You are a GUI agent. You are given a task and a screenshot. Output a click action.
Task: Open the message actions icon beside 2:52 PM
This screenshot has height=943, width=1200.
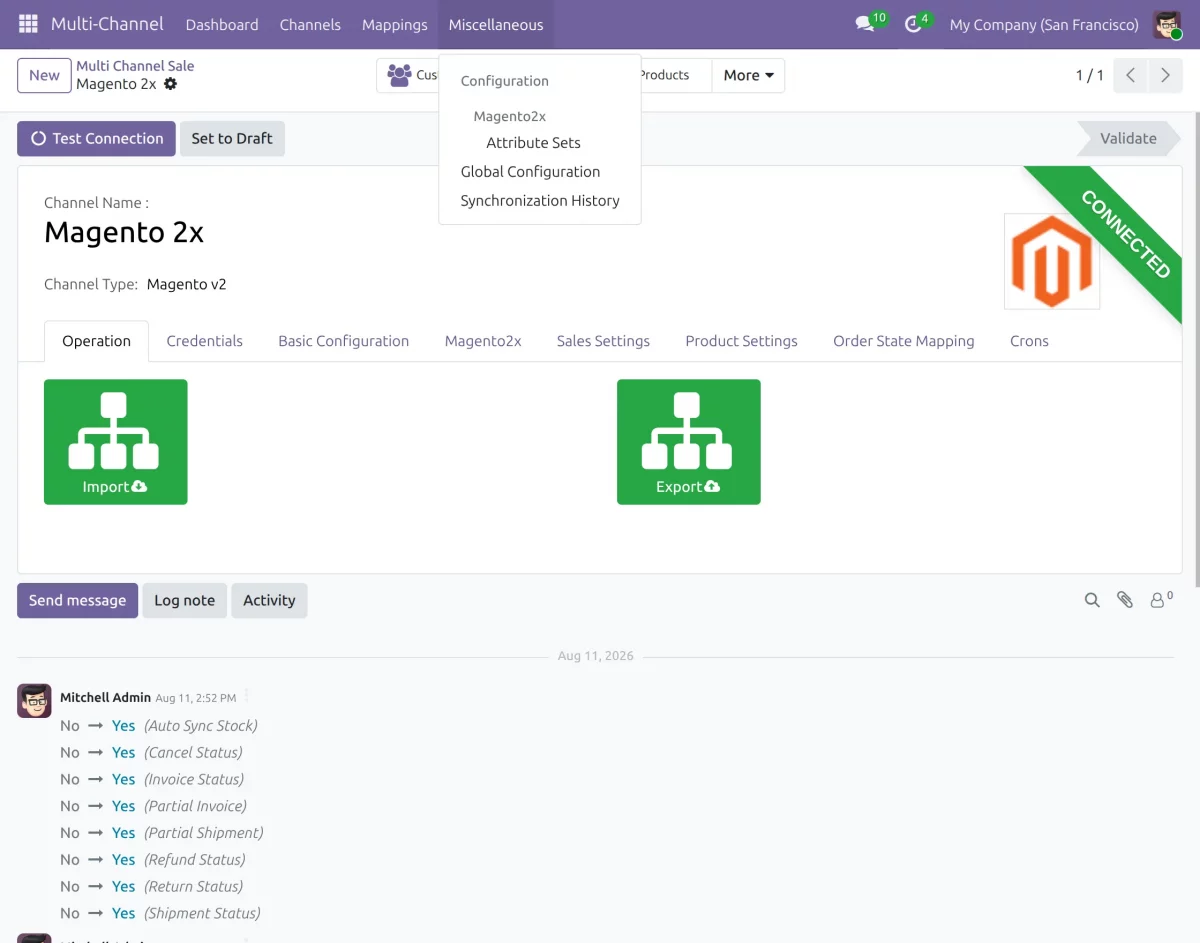[247, 697]
